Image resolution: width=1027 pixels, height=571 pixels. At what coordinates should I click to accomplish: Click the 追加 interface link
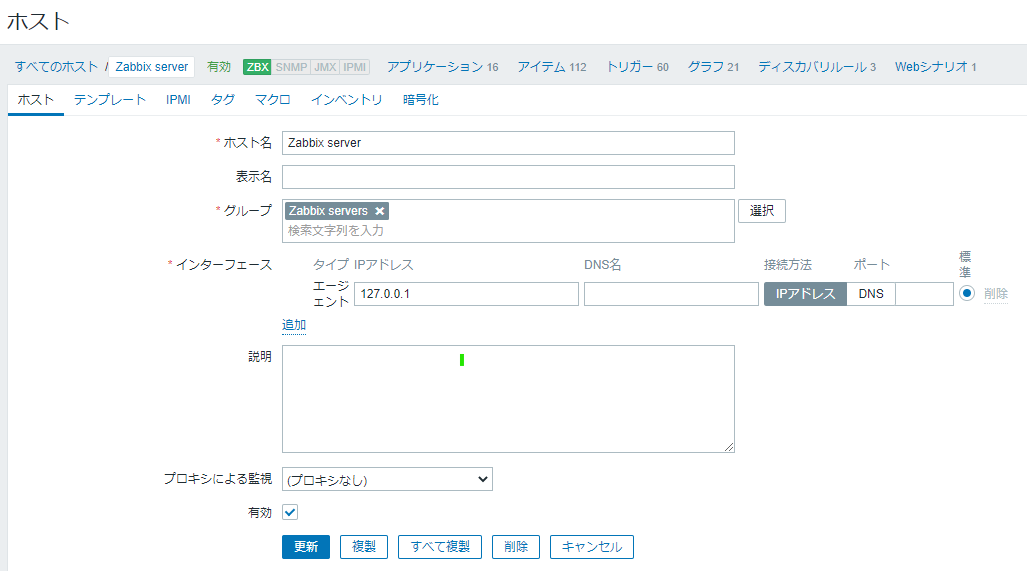(294, 325)
